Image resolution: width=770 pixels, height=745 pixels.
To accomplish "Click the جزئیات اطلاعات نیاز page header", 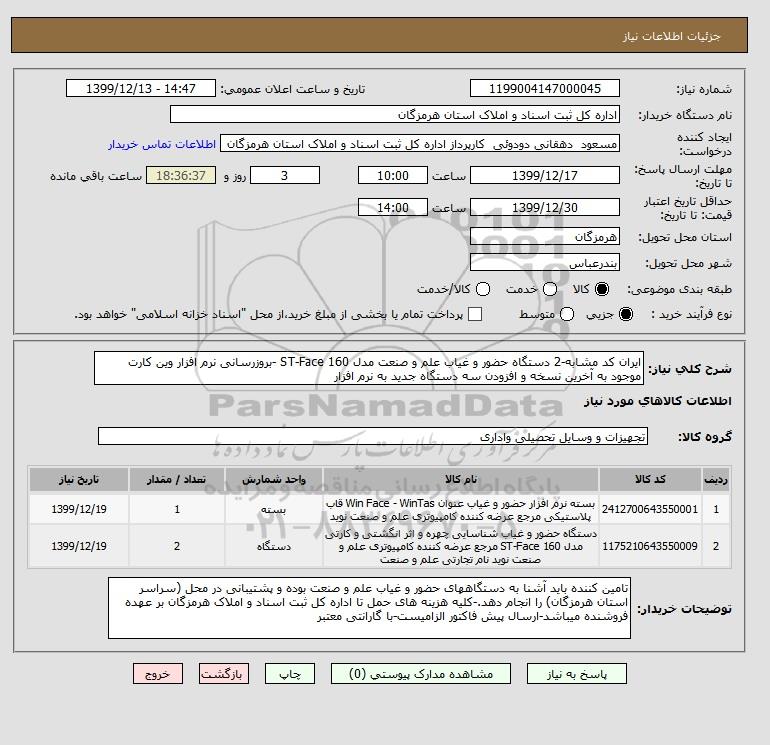I will pos(671,36).
